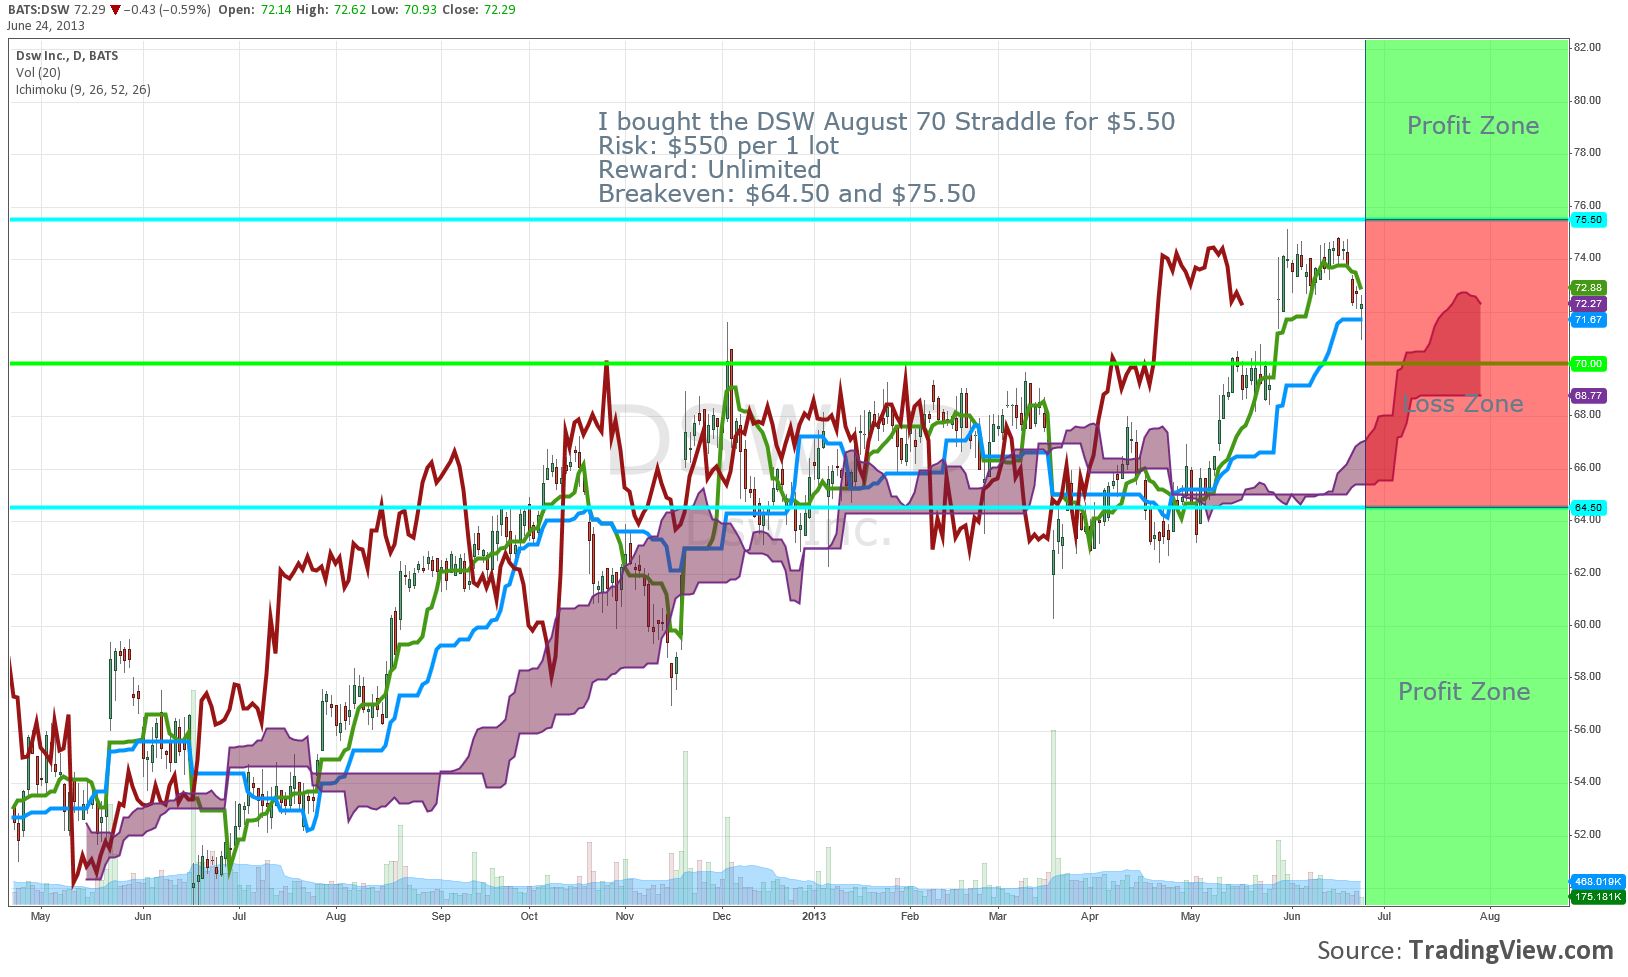Click the 2013 label on time axis

point(814,916)
